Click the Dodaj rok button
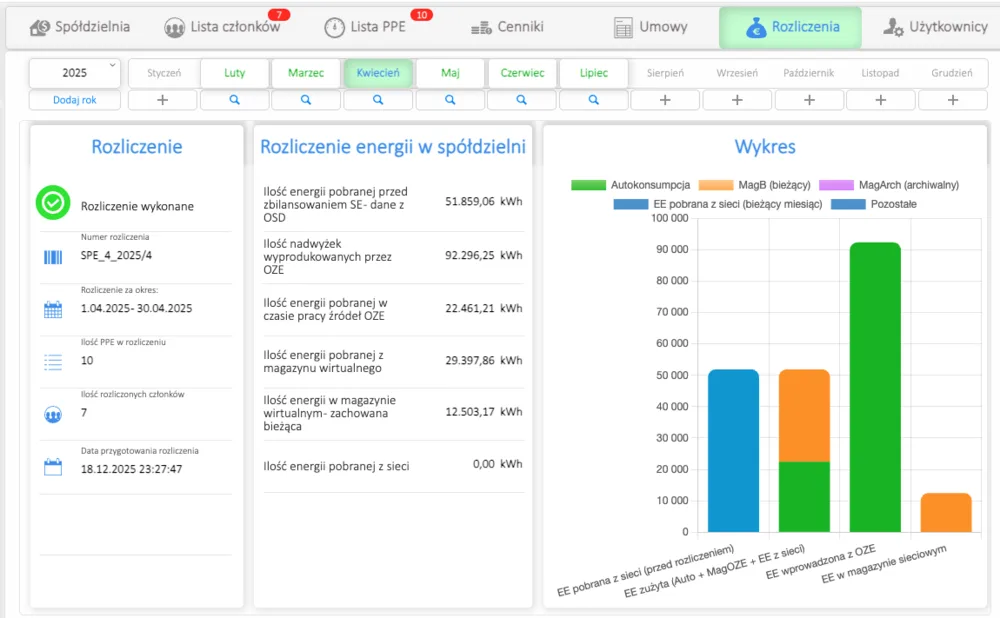This screenshot has width=1000, height=618. [x=75, y=100]
